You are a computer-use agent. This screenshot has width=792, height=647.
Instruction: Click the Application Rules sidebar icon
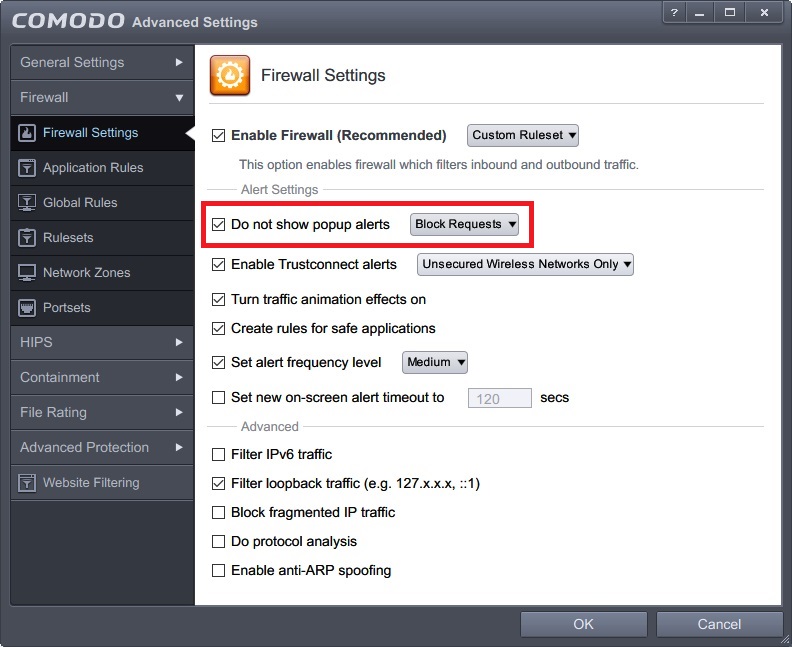click(x=27, y=167)
